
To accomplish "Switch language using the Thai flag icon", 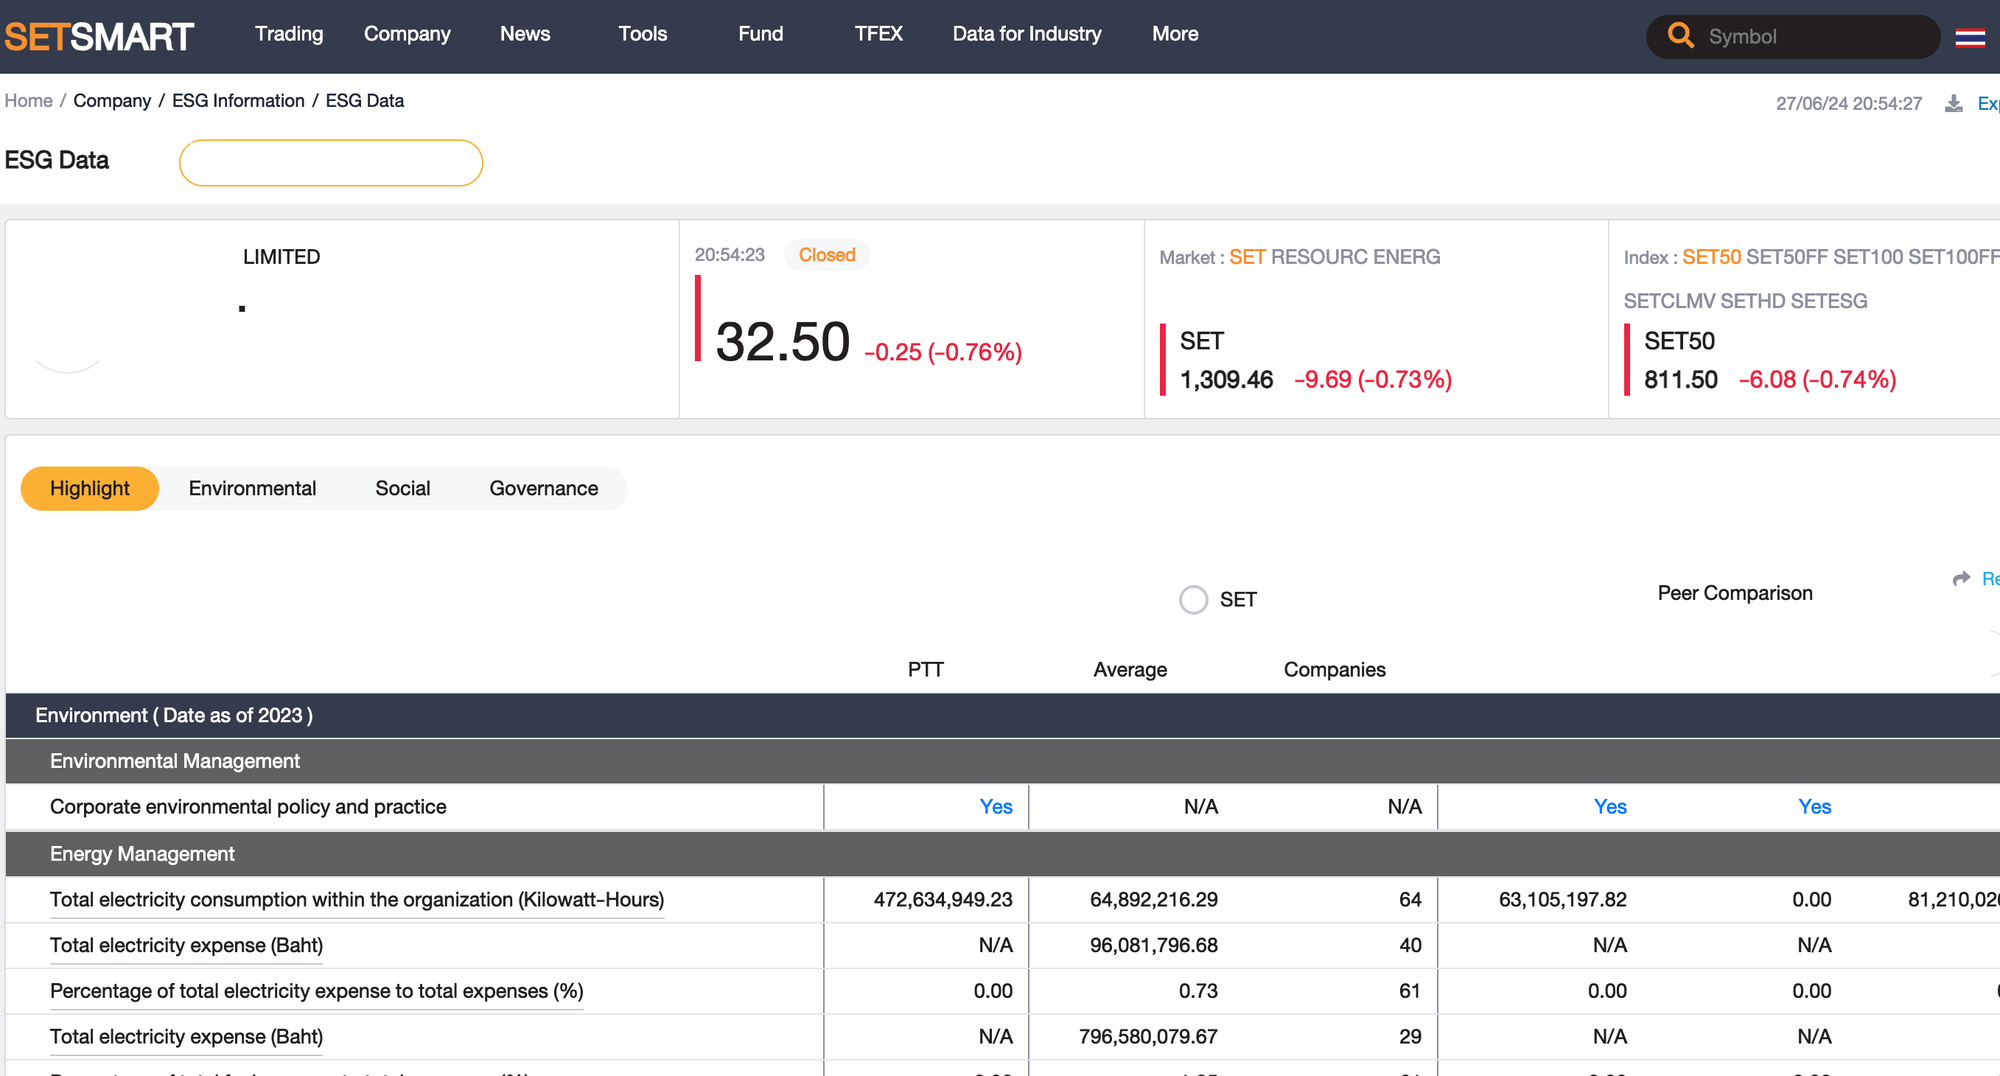I will tap(1970, 38).
